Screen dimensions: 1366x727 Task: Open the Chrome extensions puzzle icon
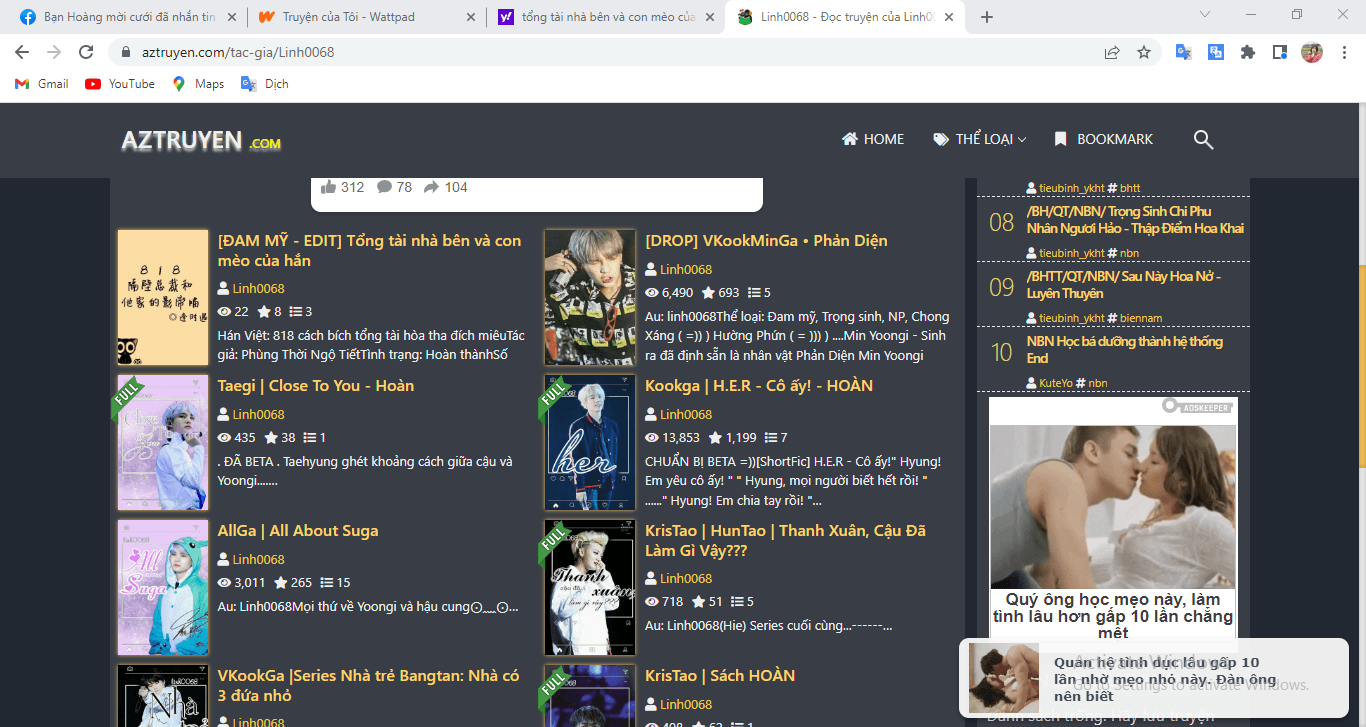[x=1247, y=53]
